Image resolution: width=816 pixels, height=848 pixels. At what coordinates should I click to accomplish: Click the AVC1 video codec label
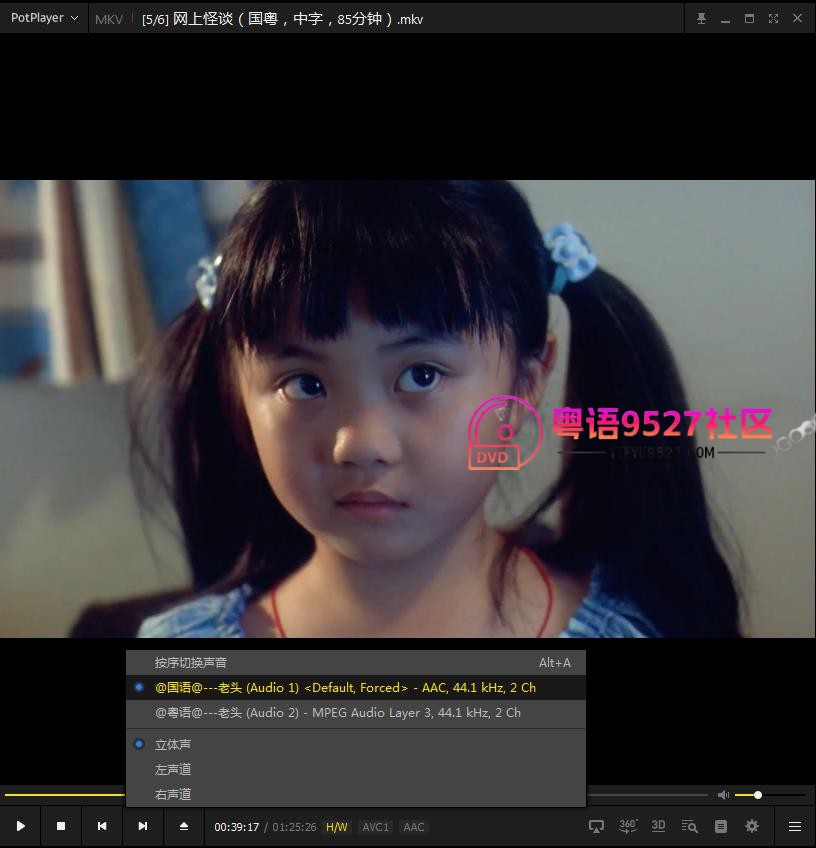375,827
